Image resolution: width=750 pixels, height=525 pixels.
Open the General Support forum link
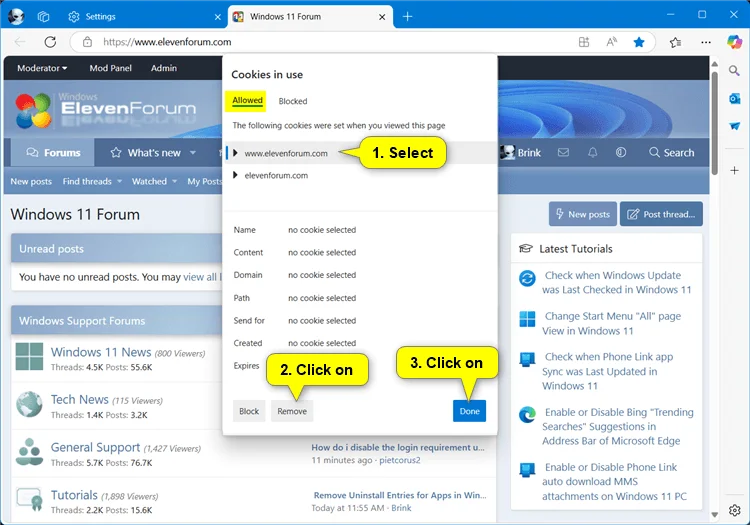pyautogui.click(x=95, y=447)
